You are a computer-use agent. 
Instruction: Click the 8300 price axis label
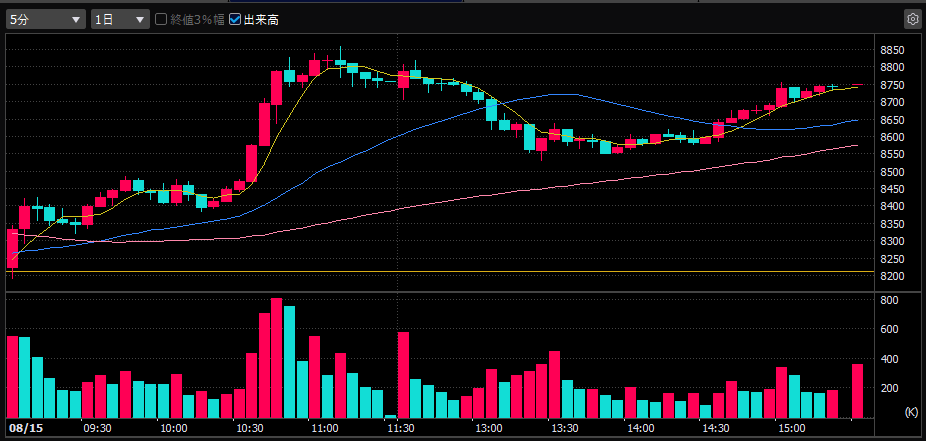tap(892, 241)
